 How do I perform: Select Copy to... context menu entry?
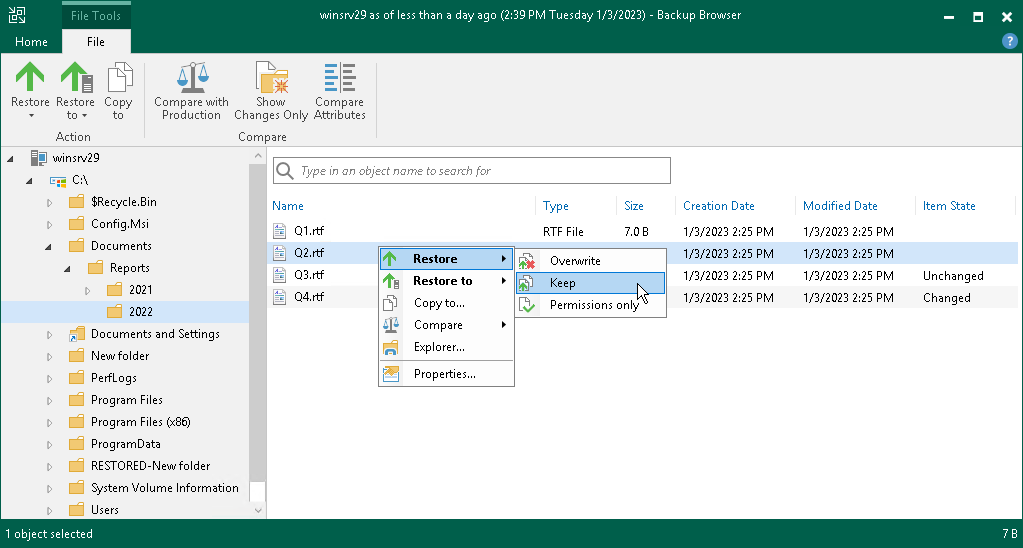coord(446,303)
